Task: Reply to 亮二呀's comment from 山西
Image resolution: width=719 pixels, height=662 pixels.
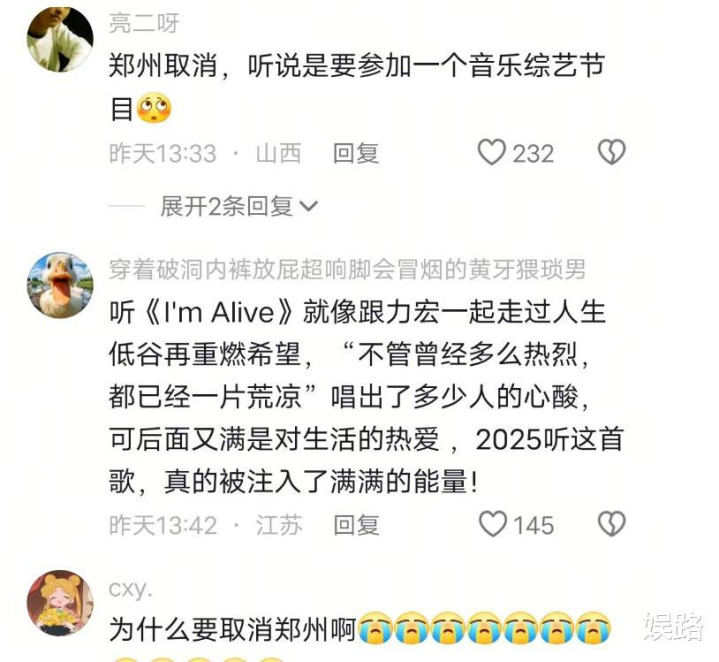Action: [356, 153]
